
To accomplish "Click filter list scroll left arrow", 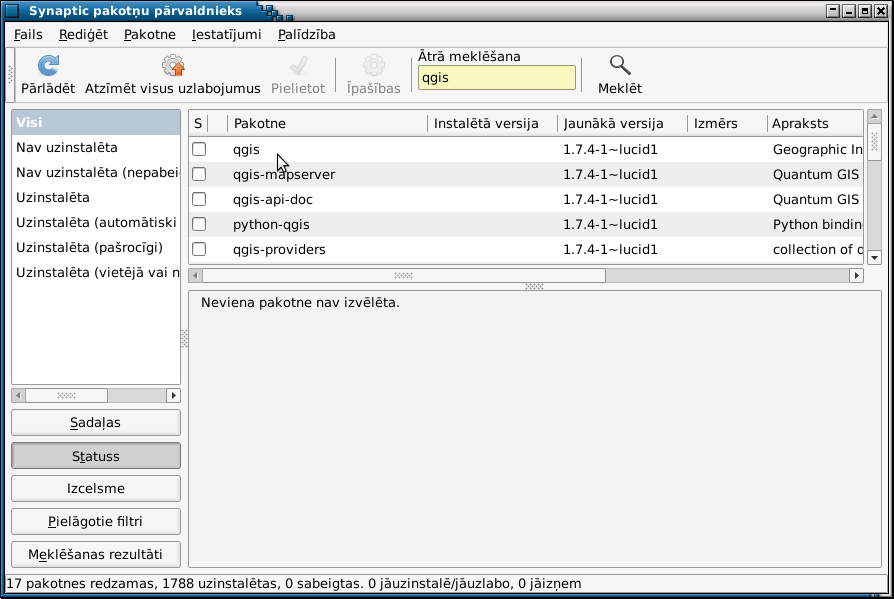I will pyautogui.click(x=18, y=396).
